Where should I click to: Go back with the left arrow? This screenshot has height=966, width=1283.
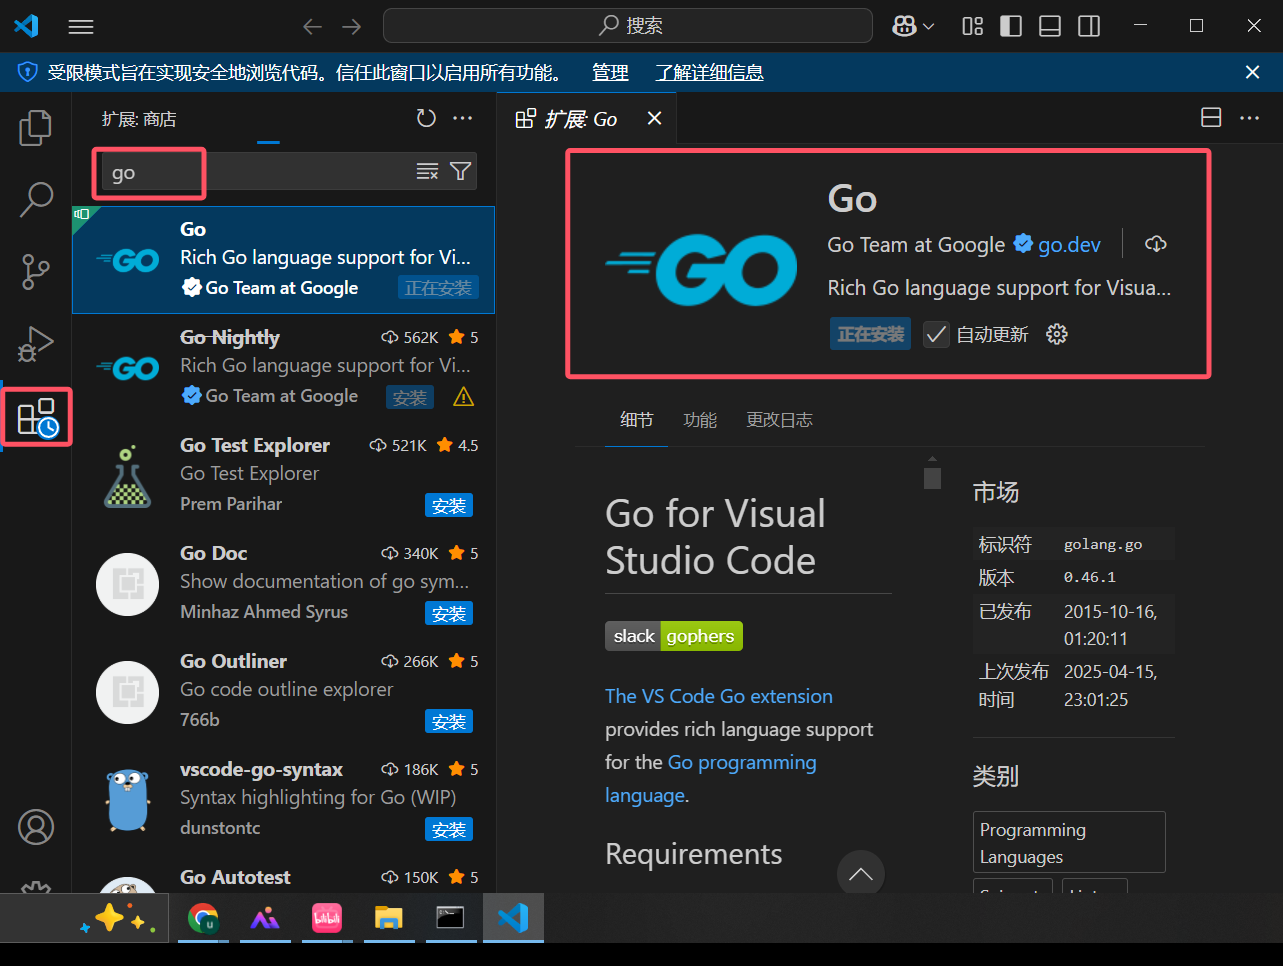click(312, 27)
